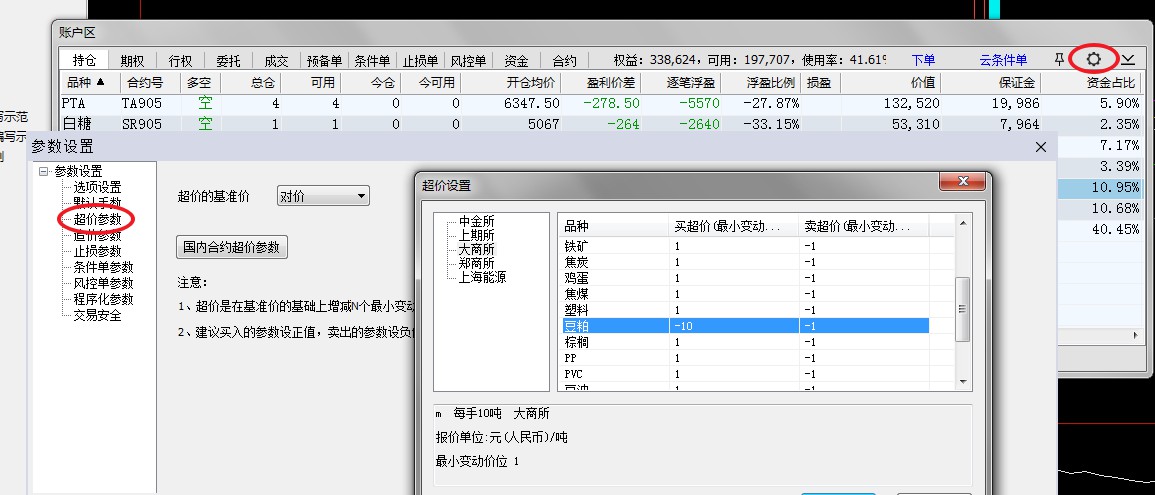The image size is (1155, 495).
Task: Click the 国内合约超价参数 button
Action: (232, 246)
